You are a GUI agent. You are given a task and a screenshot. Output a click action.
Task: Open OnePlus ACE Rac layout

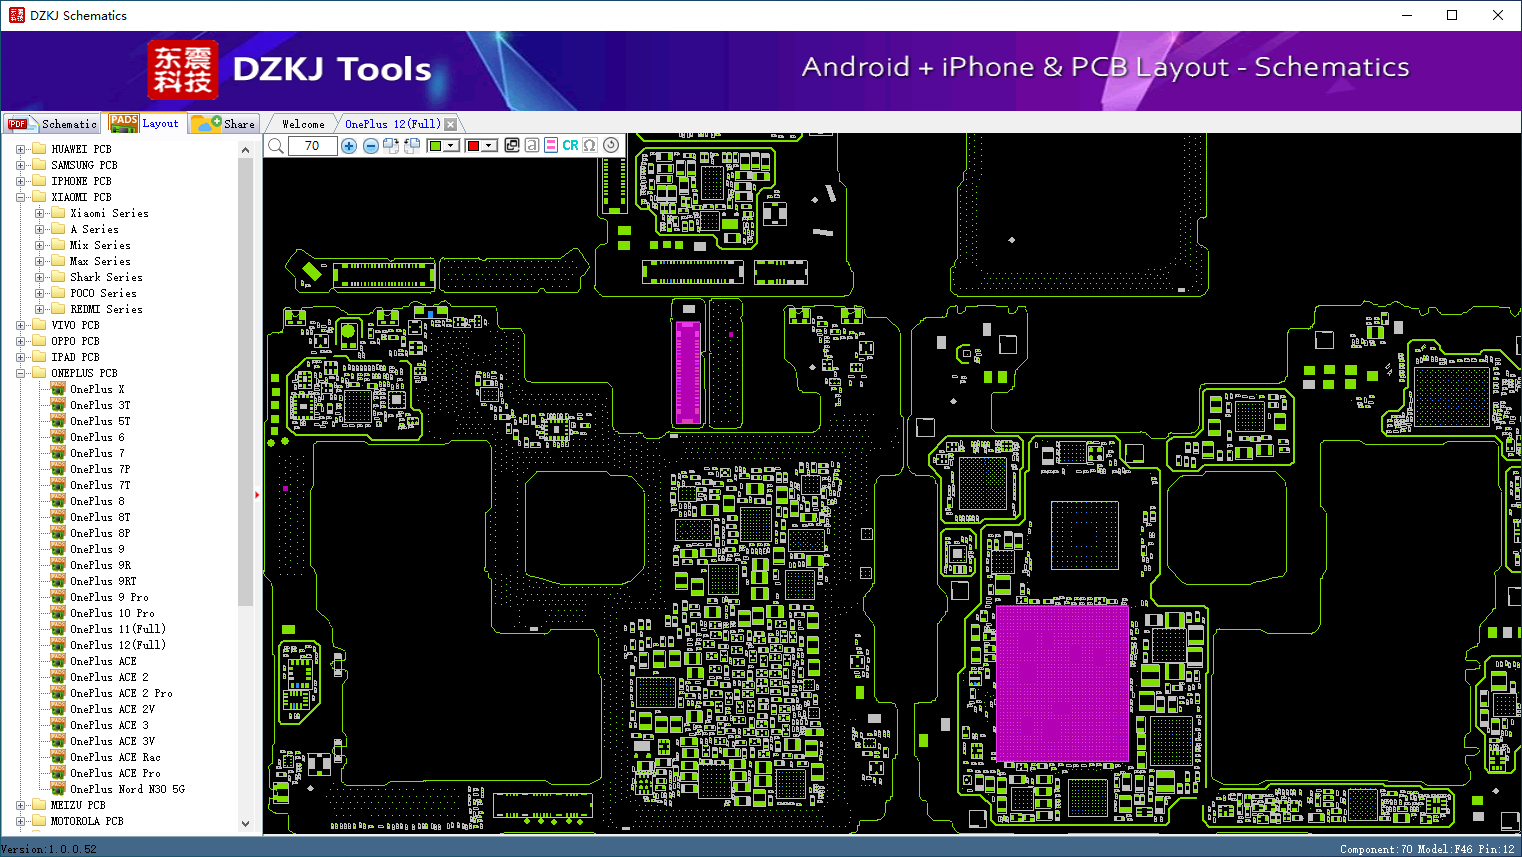[x=115, y=757]
